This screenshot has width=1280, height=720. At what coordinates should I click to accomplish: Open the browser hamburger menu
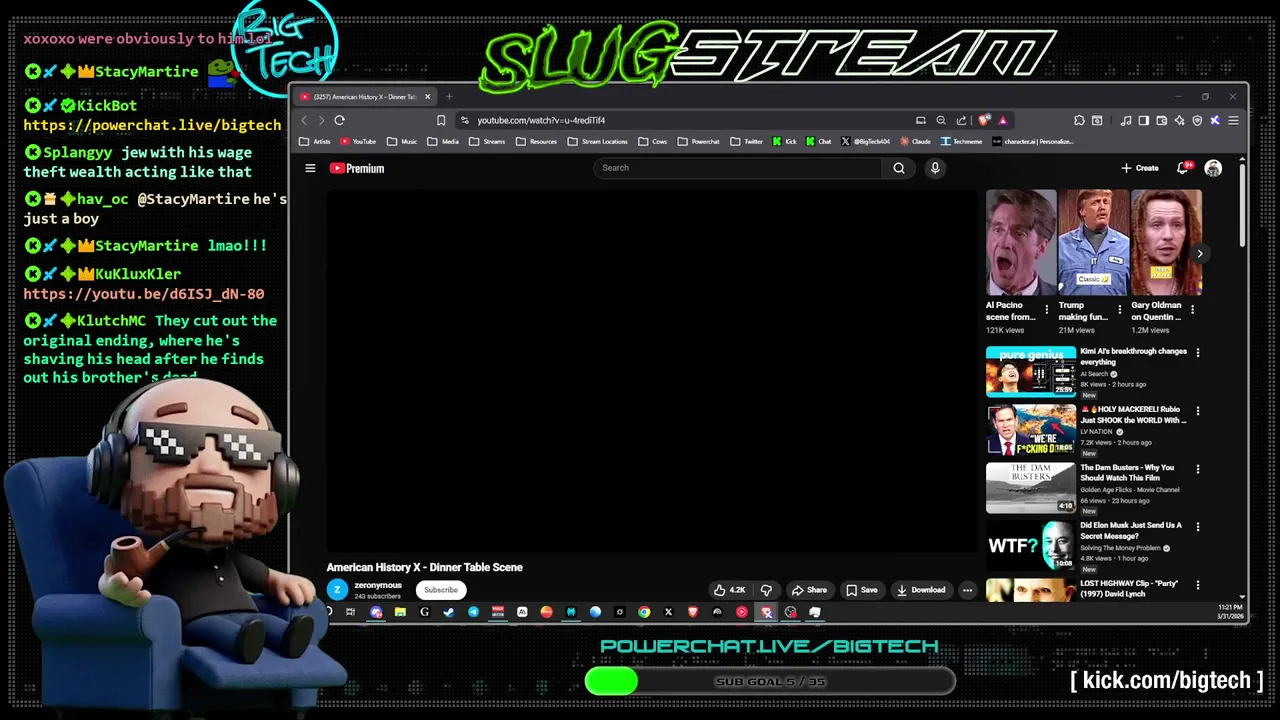click(x=1233, y=120)
